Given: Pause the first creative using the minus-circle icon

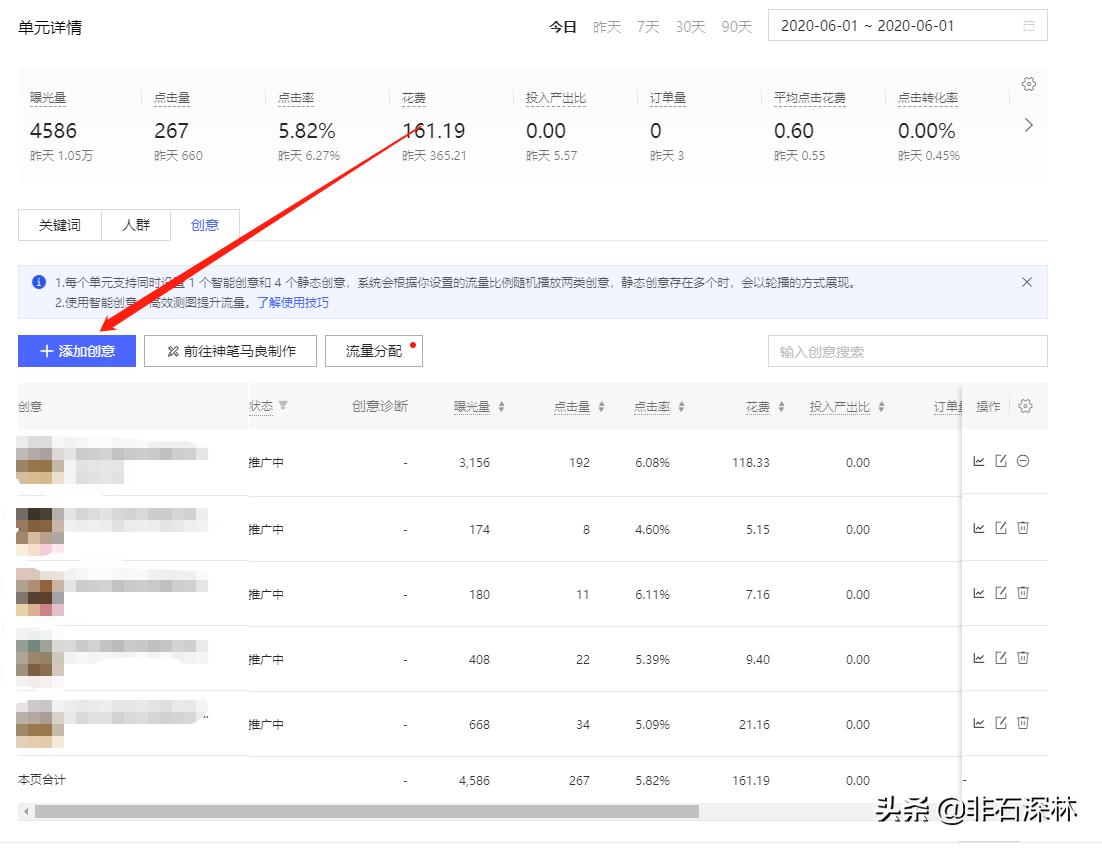Looking at the screenshot, I should tap(1023, 461).
